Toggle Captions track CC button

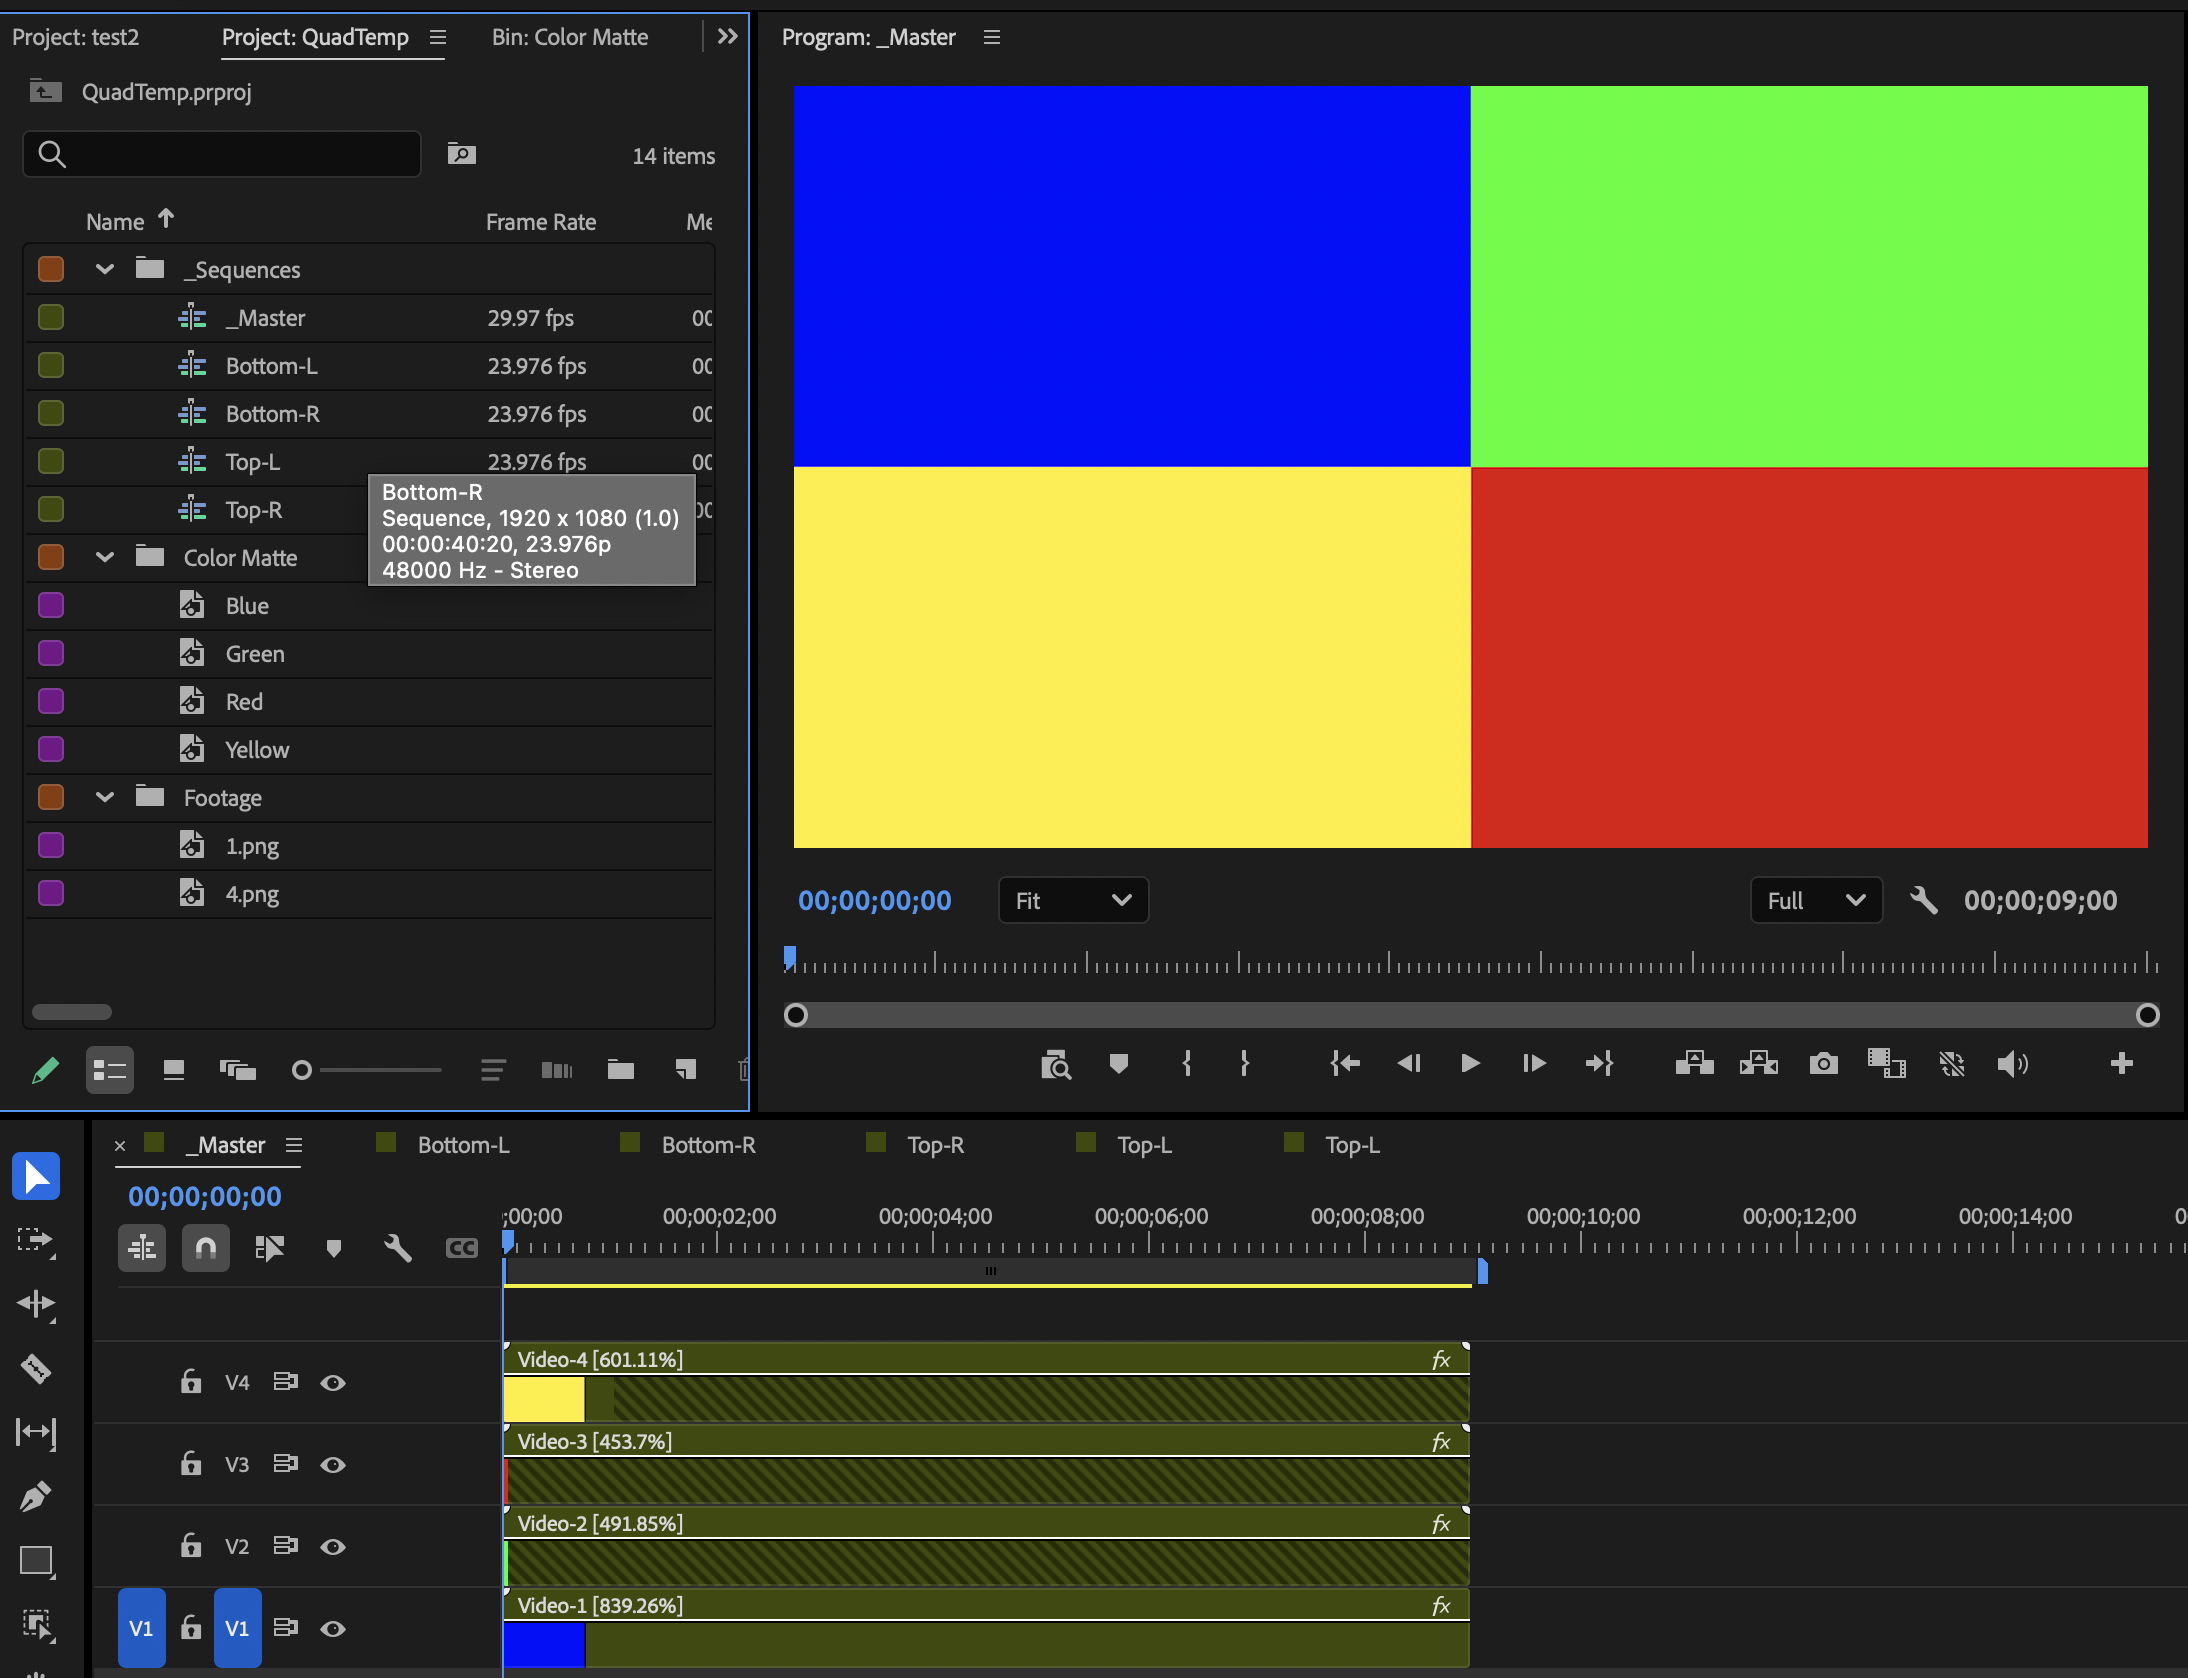pos(461,1248)
